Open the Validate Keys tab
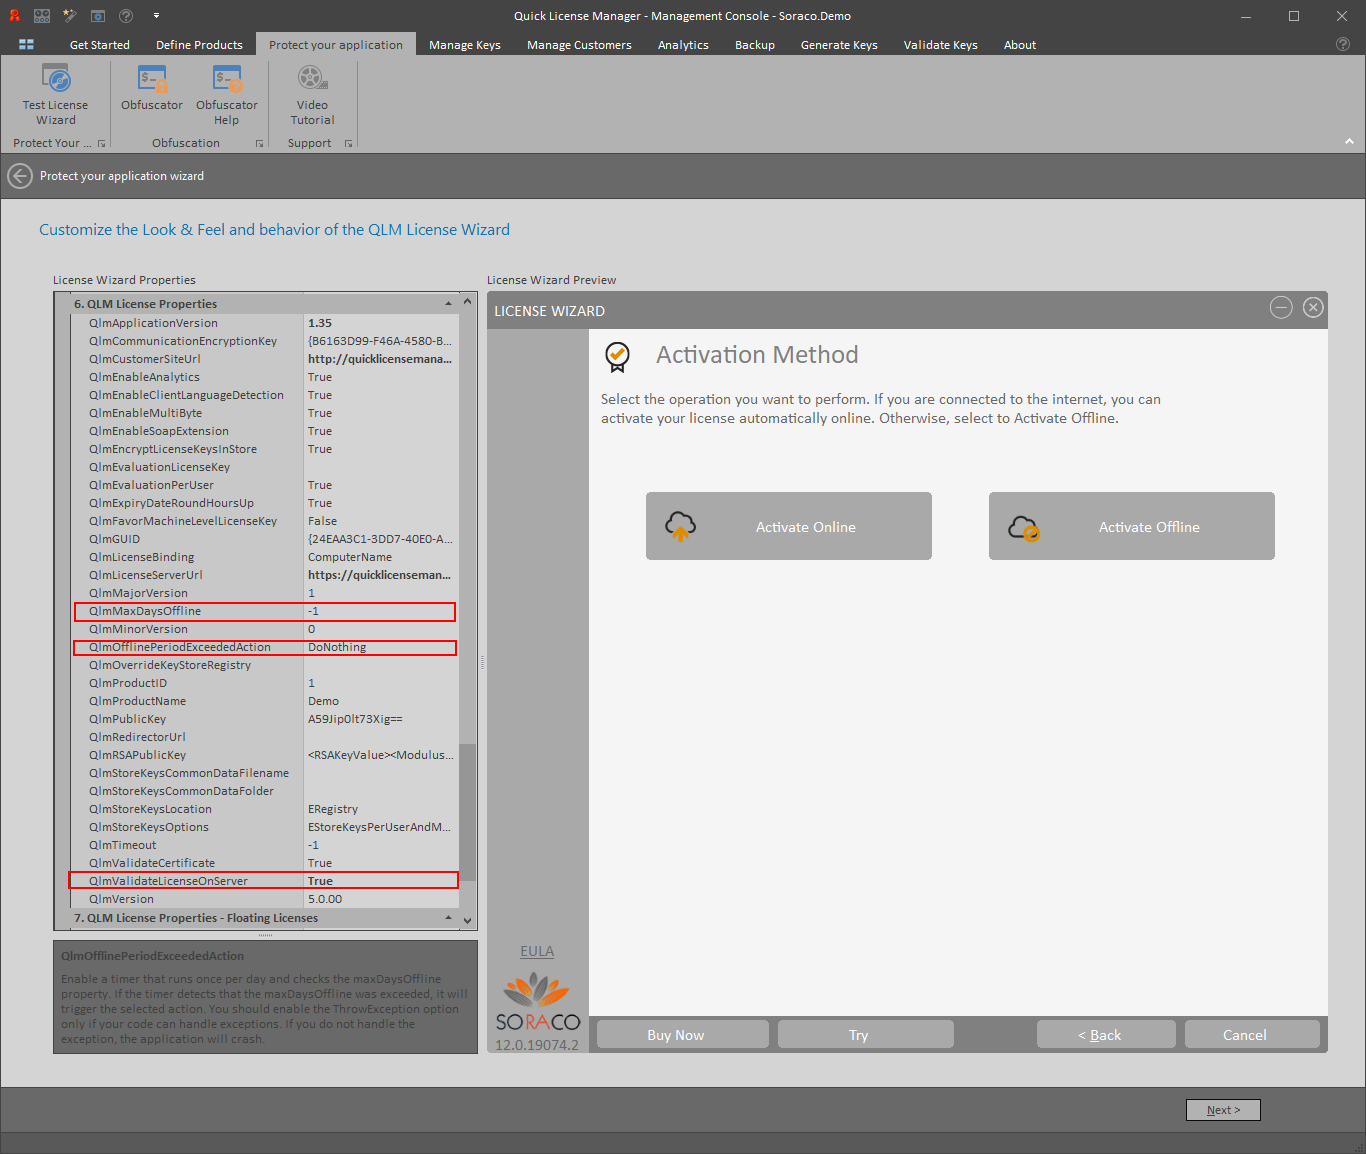Viewport: 1366px width, 1154px height. tap(941, 45)
